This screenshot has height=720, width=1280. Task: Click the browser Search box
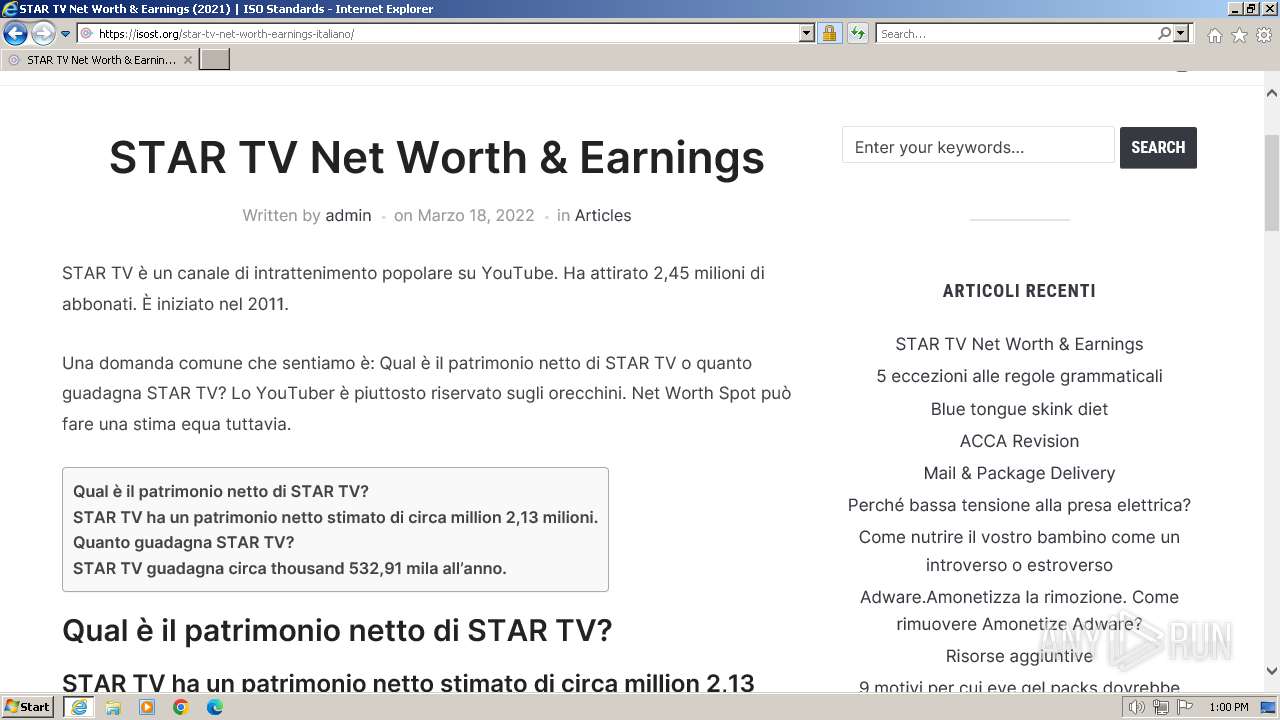coord(1016,34)
